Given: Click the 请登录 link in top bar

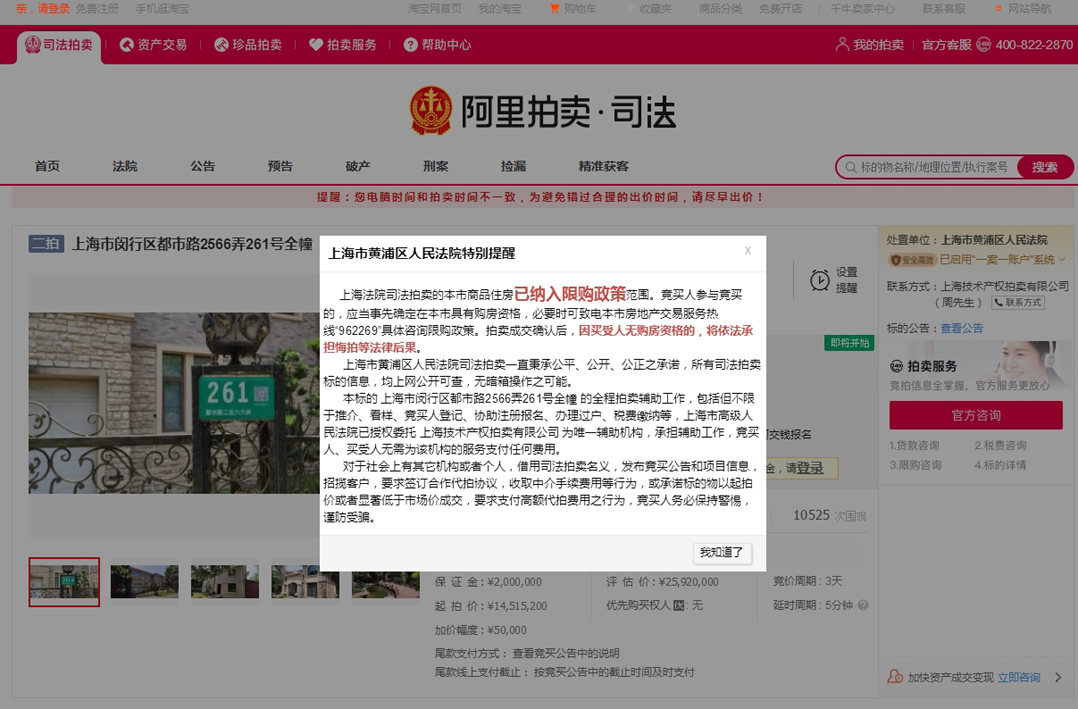Looking at the screenshot, I should 54,8.
